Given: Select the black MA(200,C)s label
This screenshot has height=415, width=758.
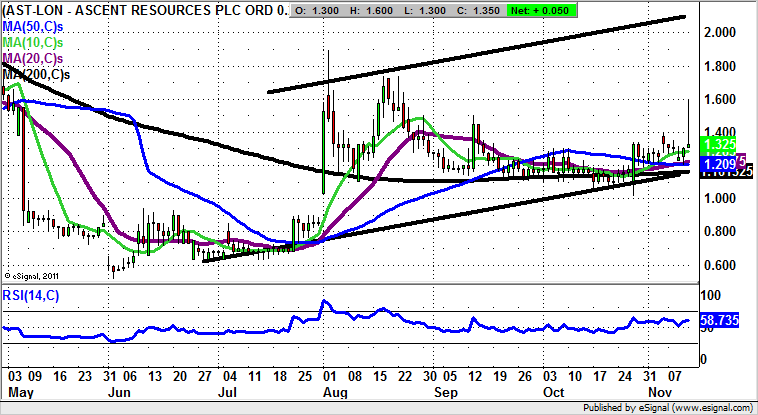Looking at the screenshot, I should [38, 73].
